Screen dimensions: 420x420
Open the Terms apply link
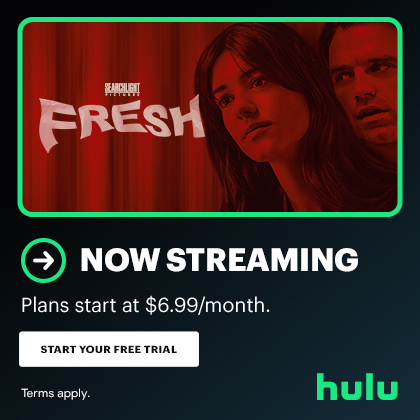tap(55, 393)
